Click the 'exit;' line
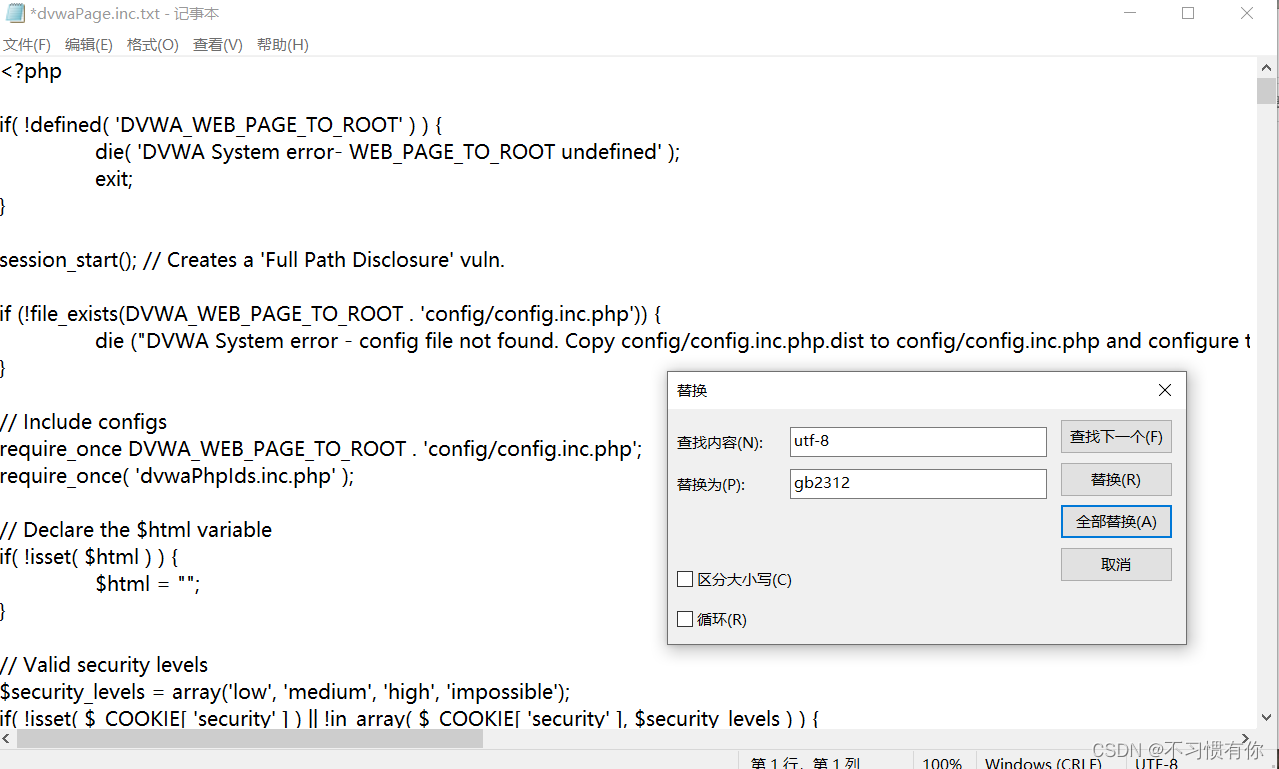1279x769 pixels. click(114, 179)
